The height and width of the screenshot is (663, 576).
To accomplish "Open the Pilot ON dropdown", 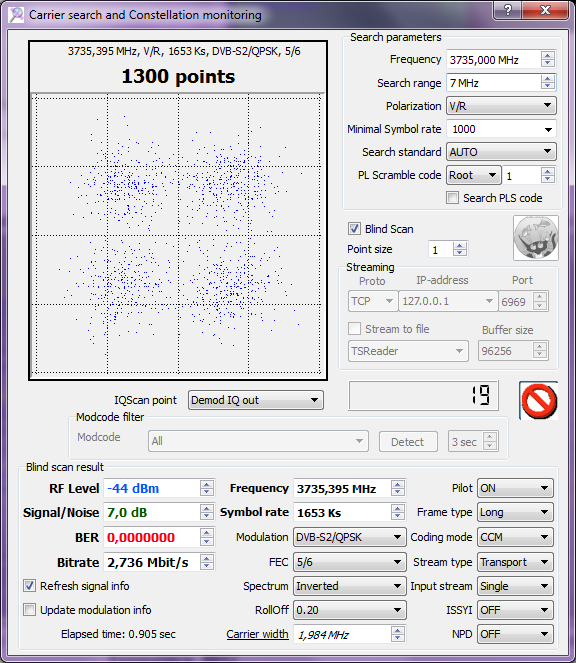I will coord(515,488).
